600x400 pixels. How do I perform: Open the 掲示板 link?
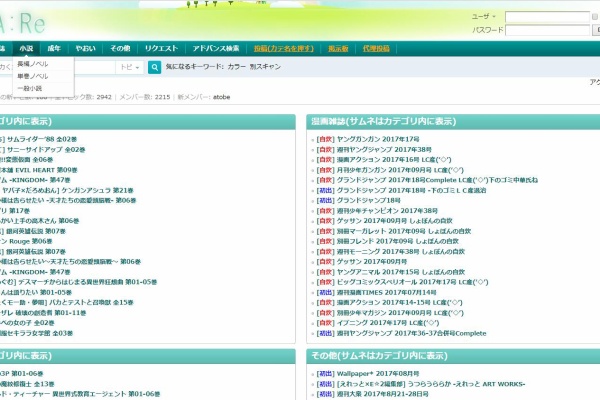(x=338, y=49)
